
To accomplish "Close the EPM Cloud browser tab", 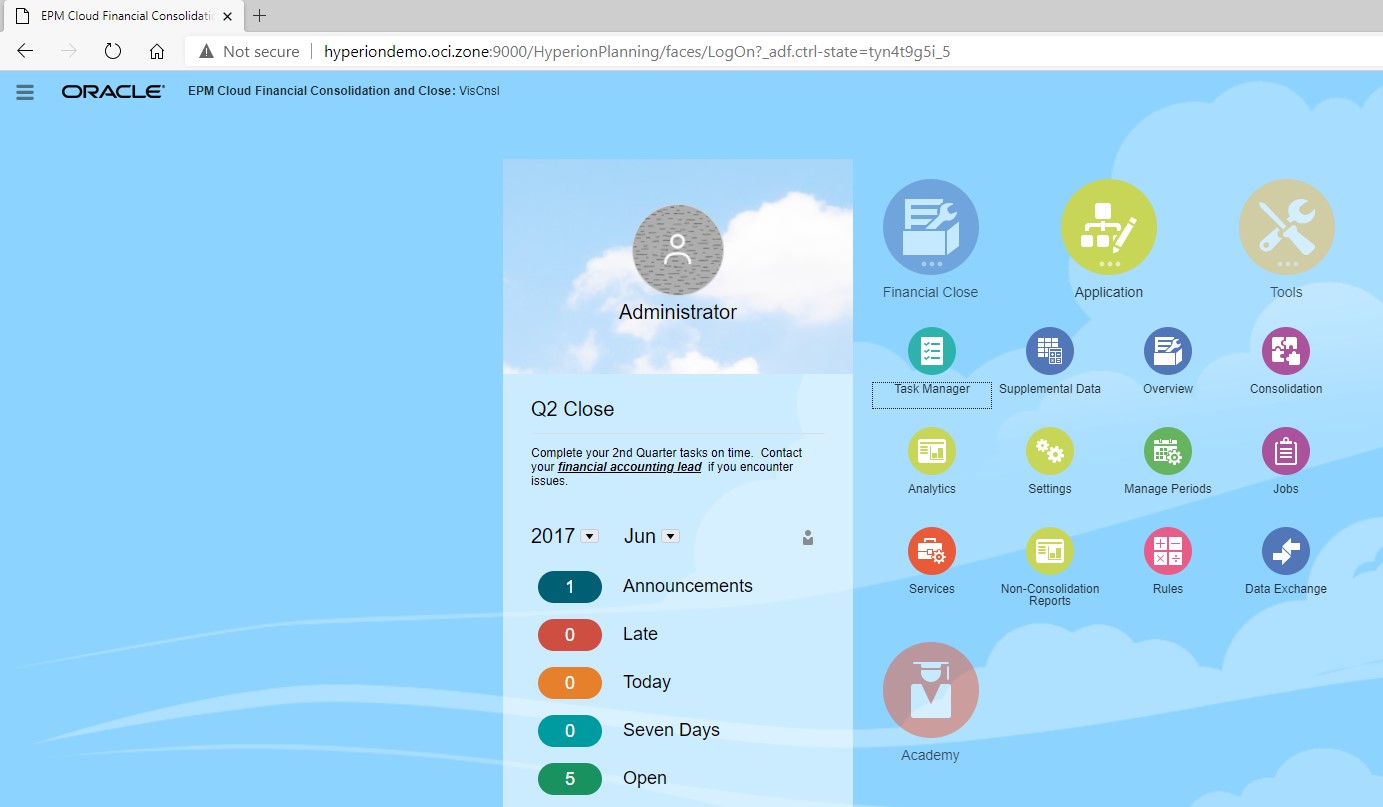I will click(227, 16).
